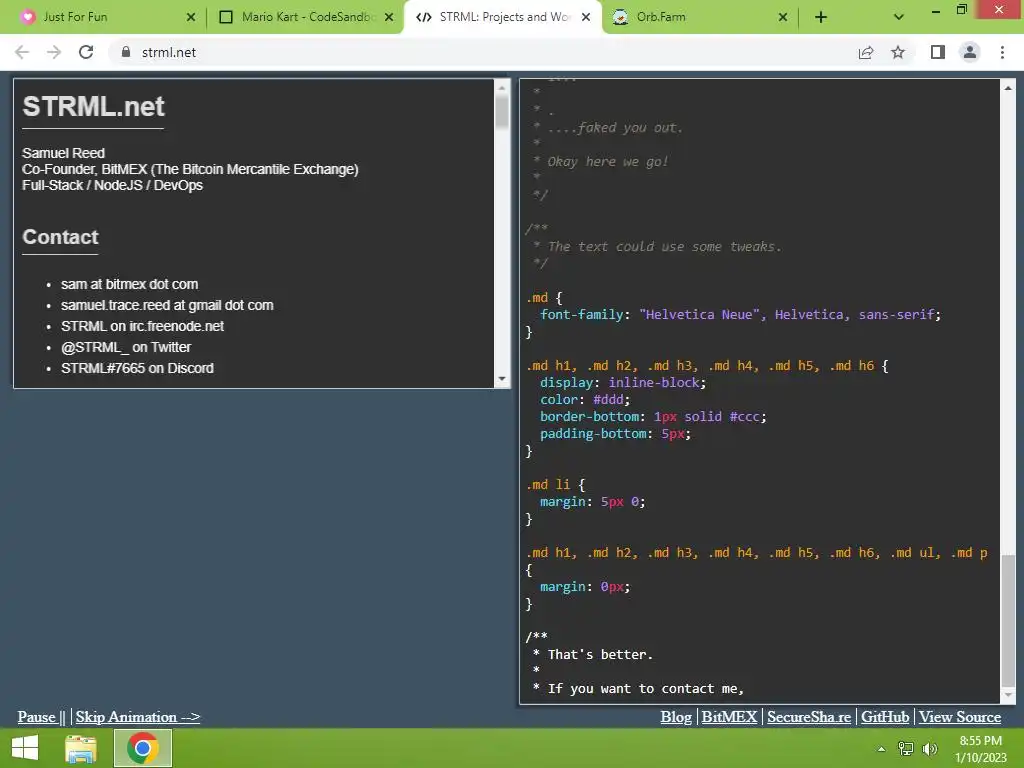
Task: Close the Orb.Farm tab
Action: pos(783,18)
